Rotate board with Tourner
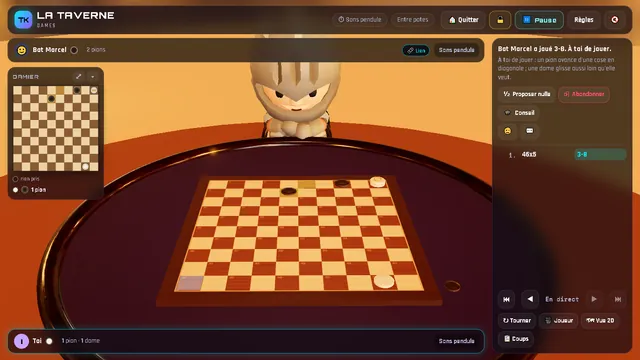 coord(517,320)
